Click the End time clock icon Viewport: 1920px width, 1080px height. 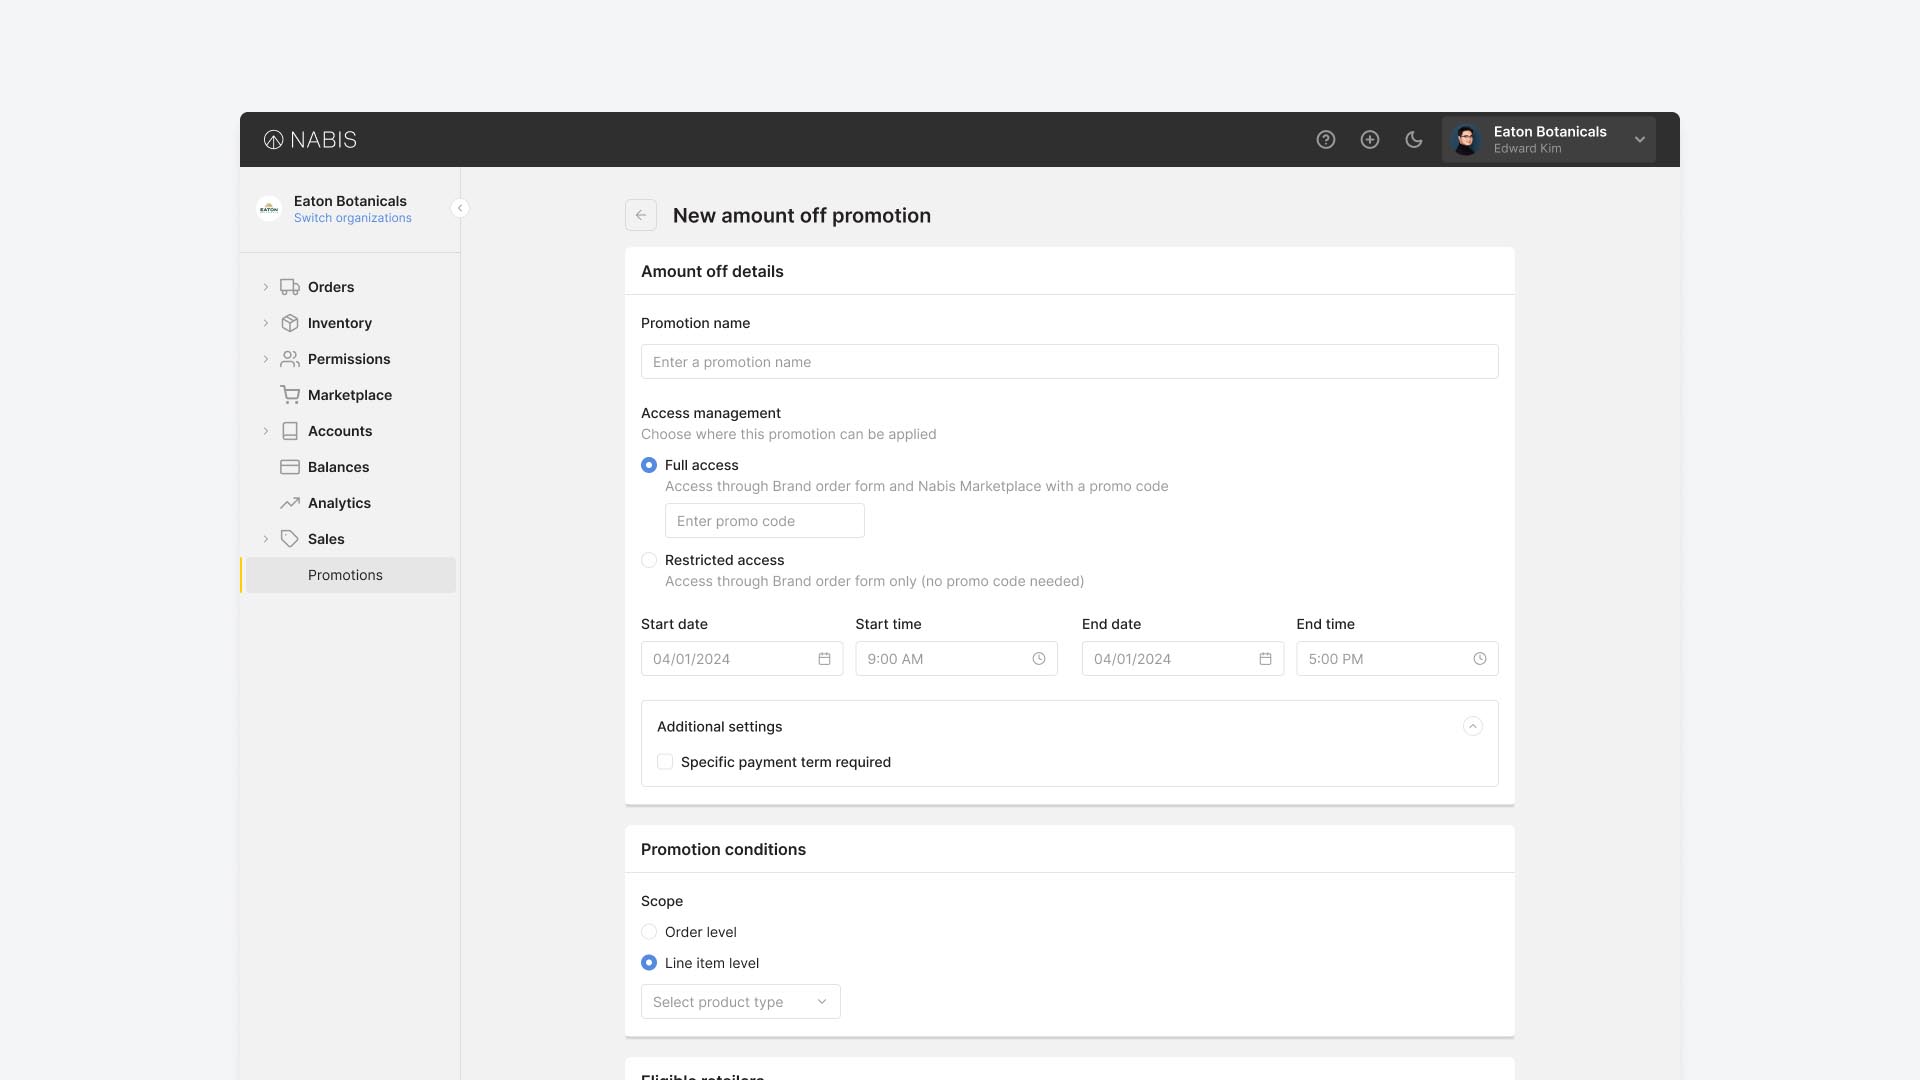click(x=1480, y=659)
